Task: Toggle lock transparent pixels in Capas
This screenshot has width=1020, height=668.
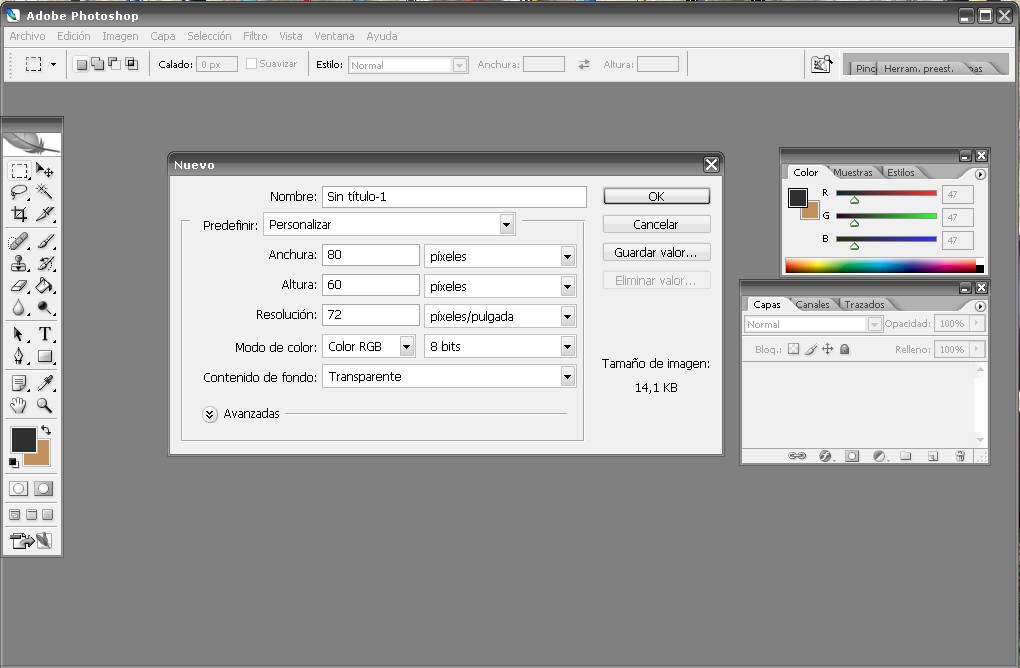Action: point(794,349)
